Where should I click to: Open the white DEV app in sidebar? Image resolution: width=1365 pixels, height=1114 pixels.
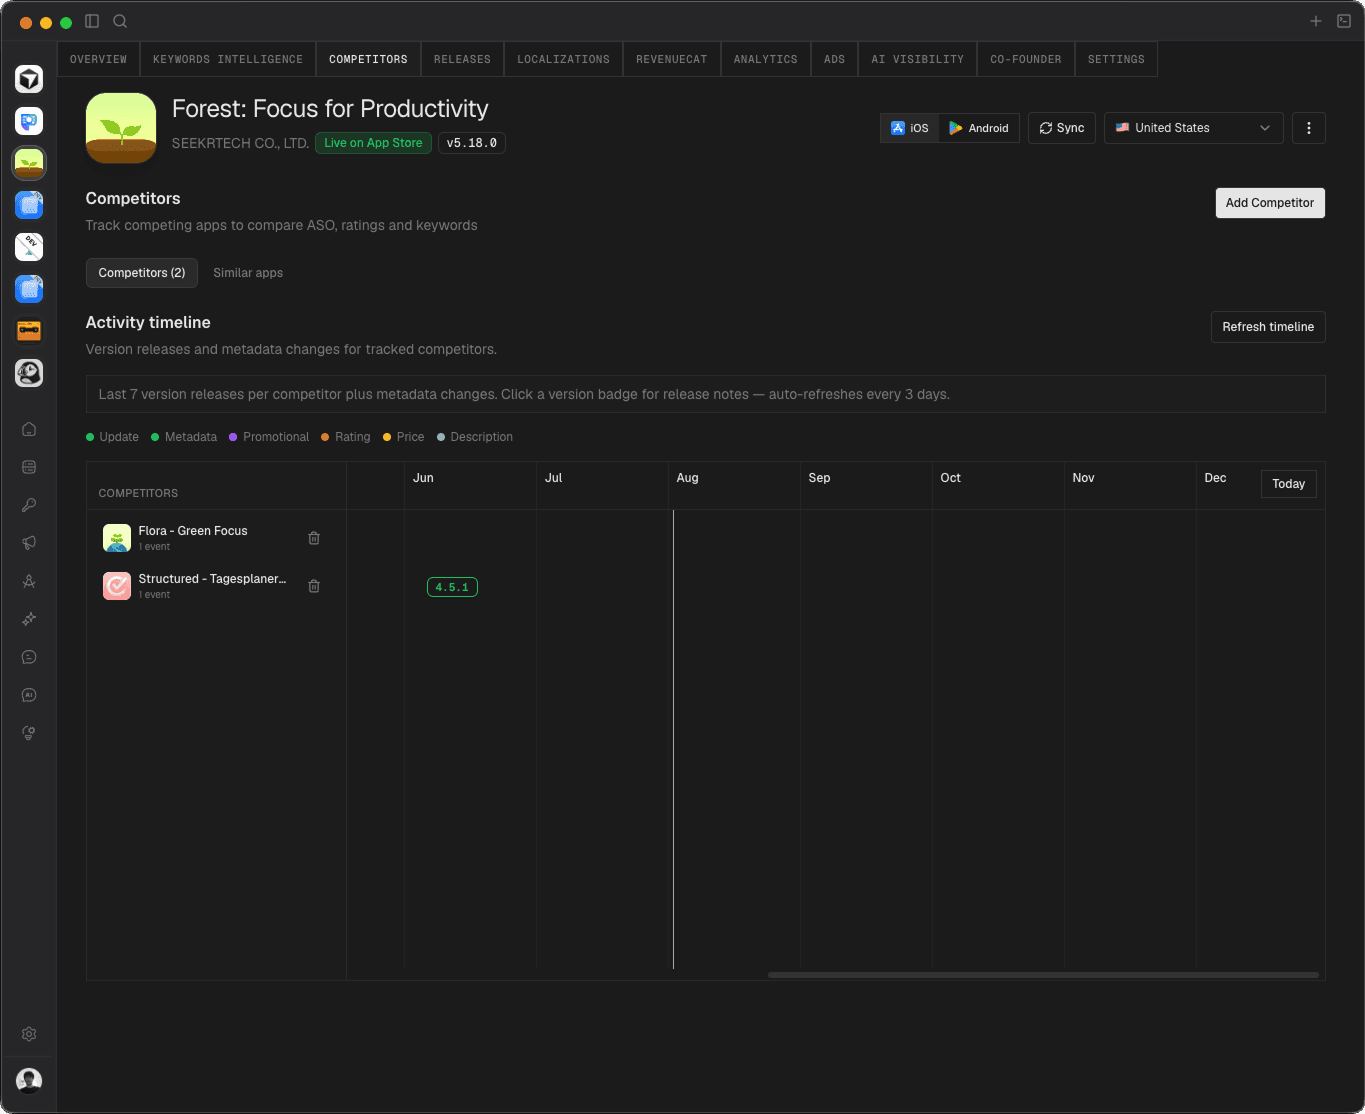[29, 246]
